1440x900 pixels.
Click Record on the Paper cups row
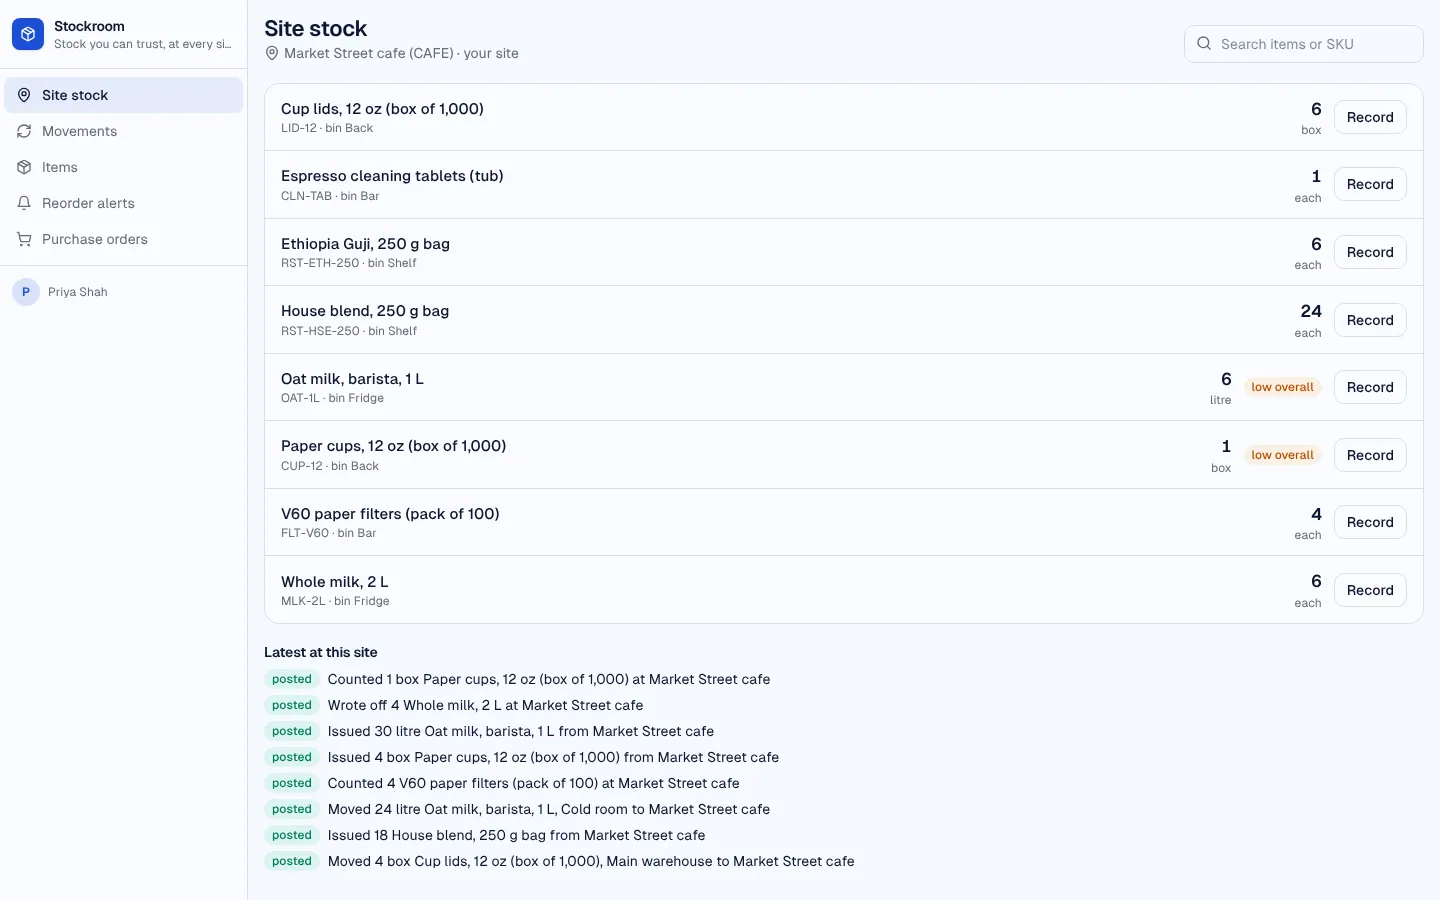point(1370,455)
